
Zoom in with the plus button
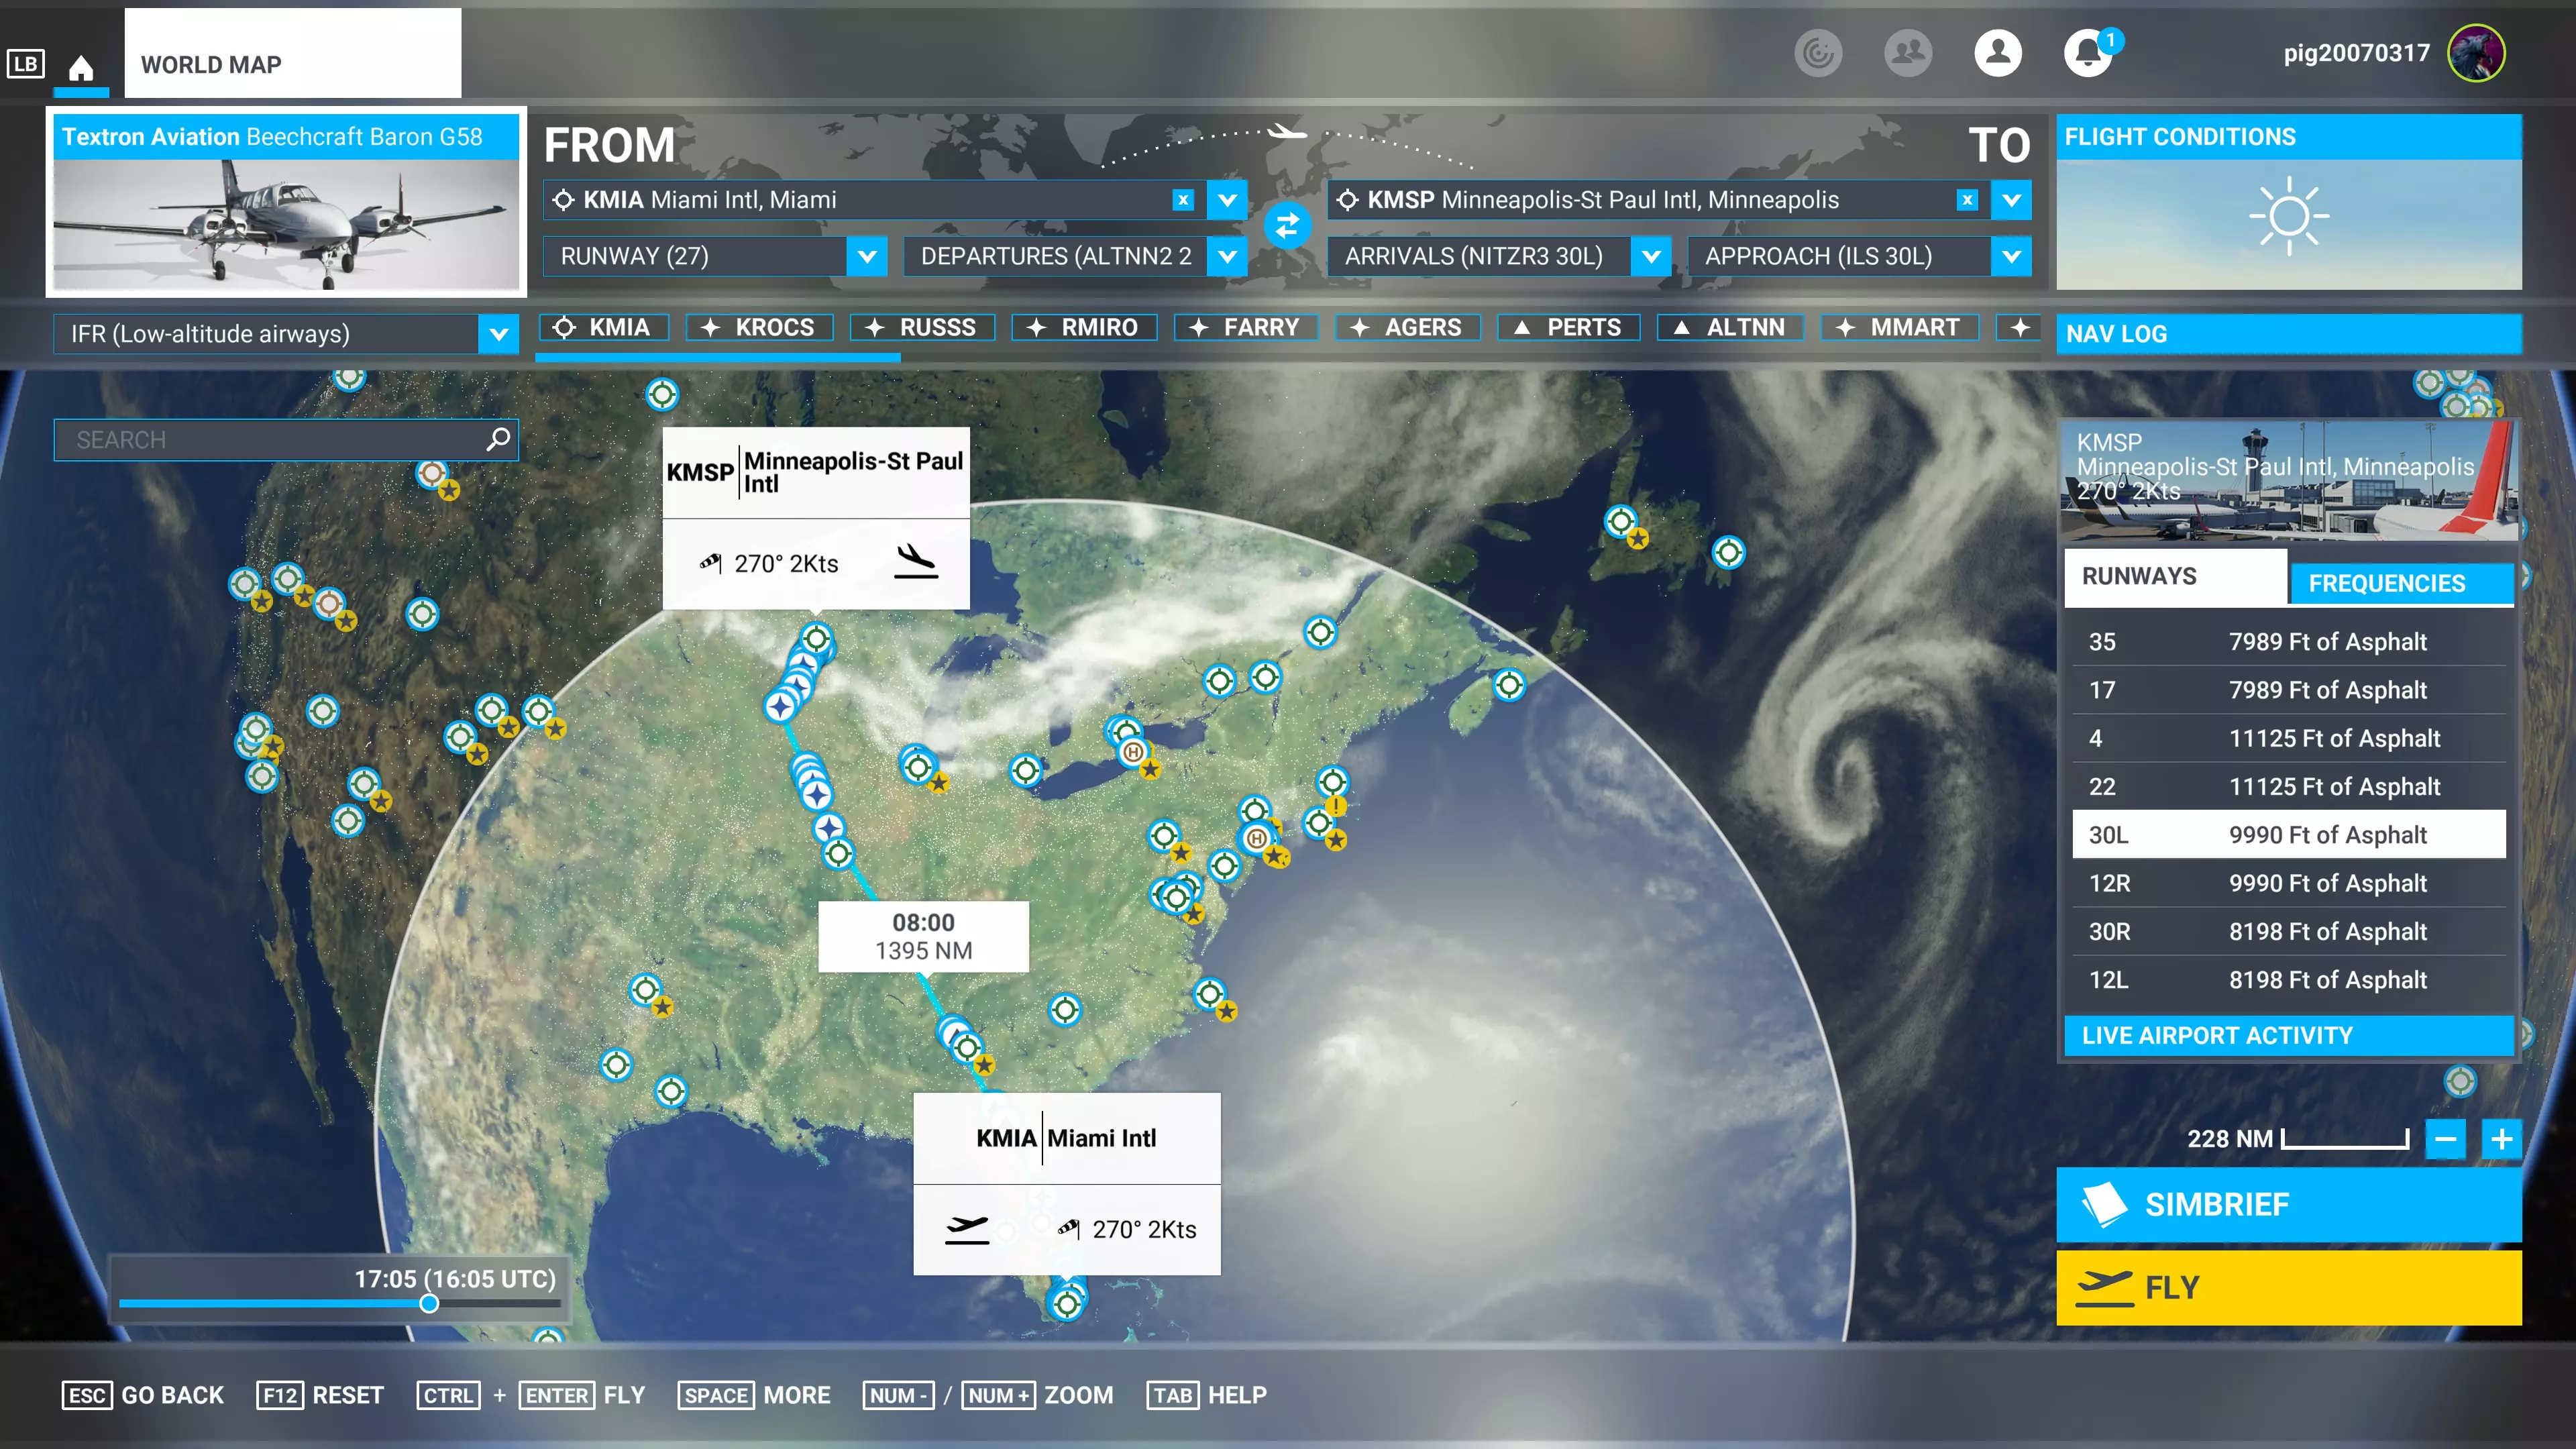(2501, 1138)
